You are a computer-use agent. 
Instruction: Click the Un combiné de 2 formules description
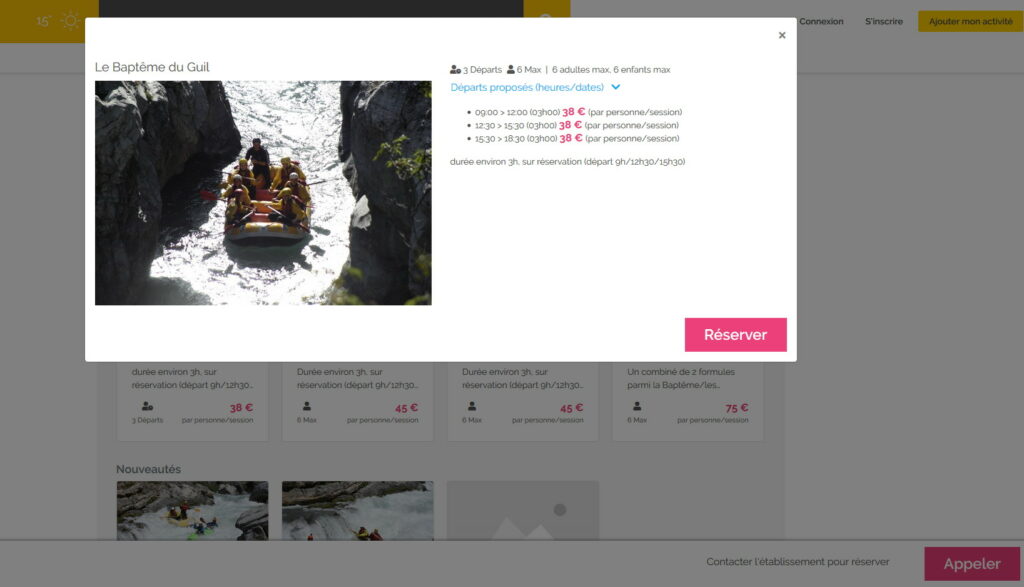[680, 378]
